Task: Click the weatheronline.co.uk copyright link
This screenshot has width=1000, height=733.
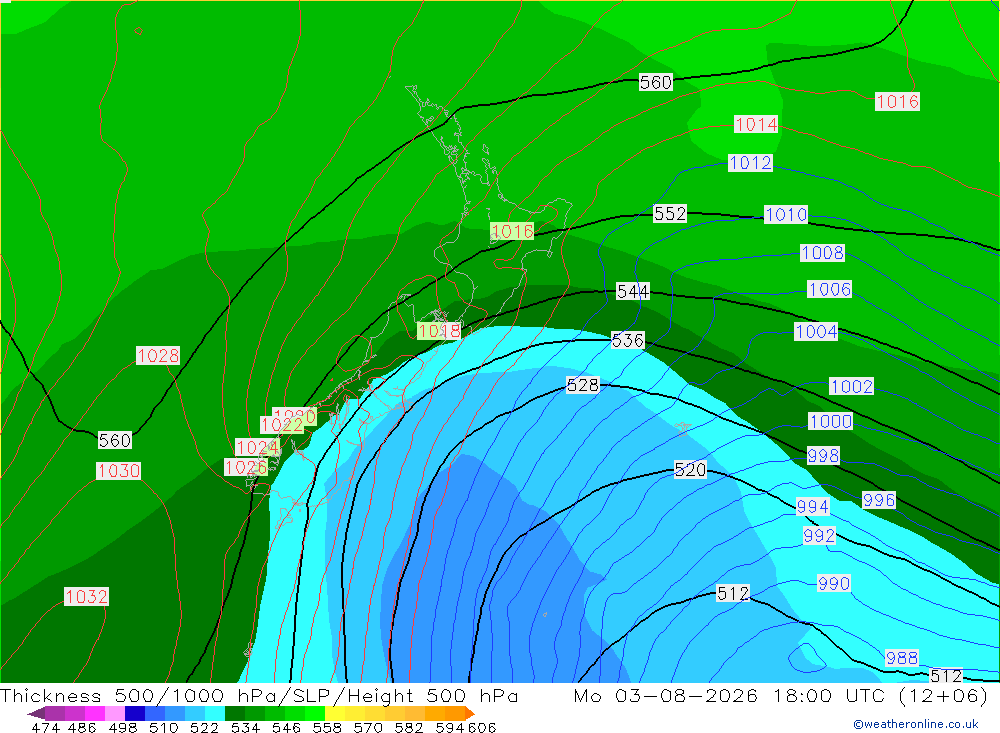Action: [x=916, y=724]
